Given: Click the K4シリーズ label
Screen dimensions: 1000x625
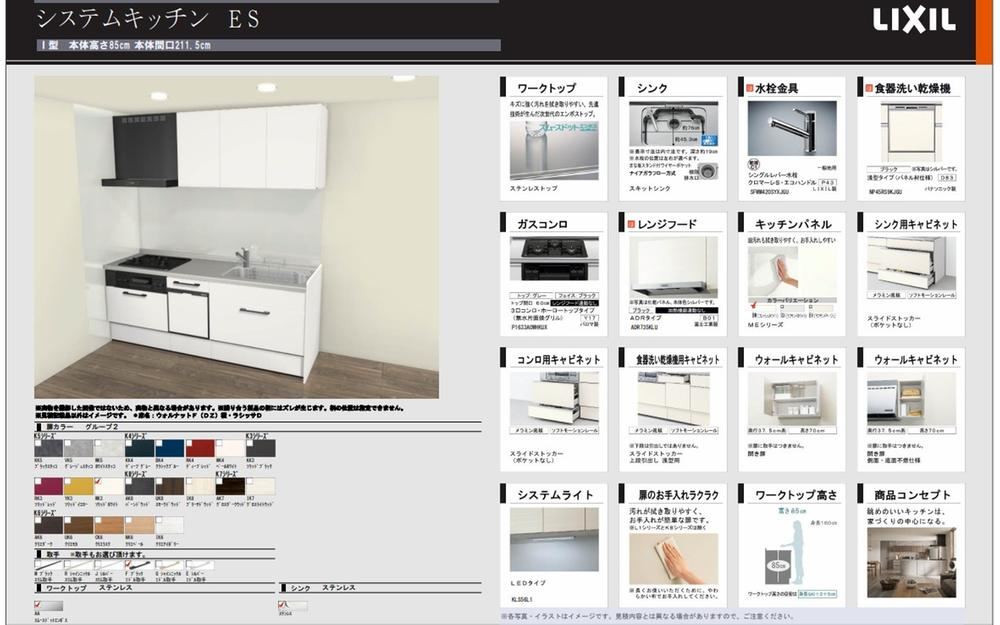Looking at the screenshot, I should pos(135,436).
